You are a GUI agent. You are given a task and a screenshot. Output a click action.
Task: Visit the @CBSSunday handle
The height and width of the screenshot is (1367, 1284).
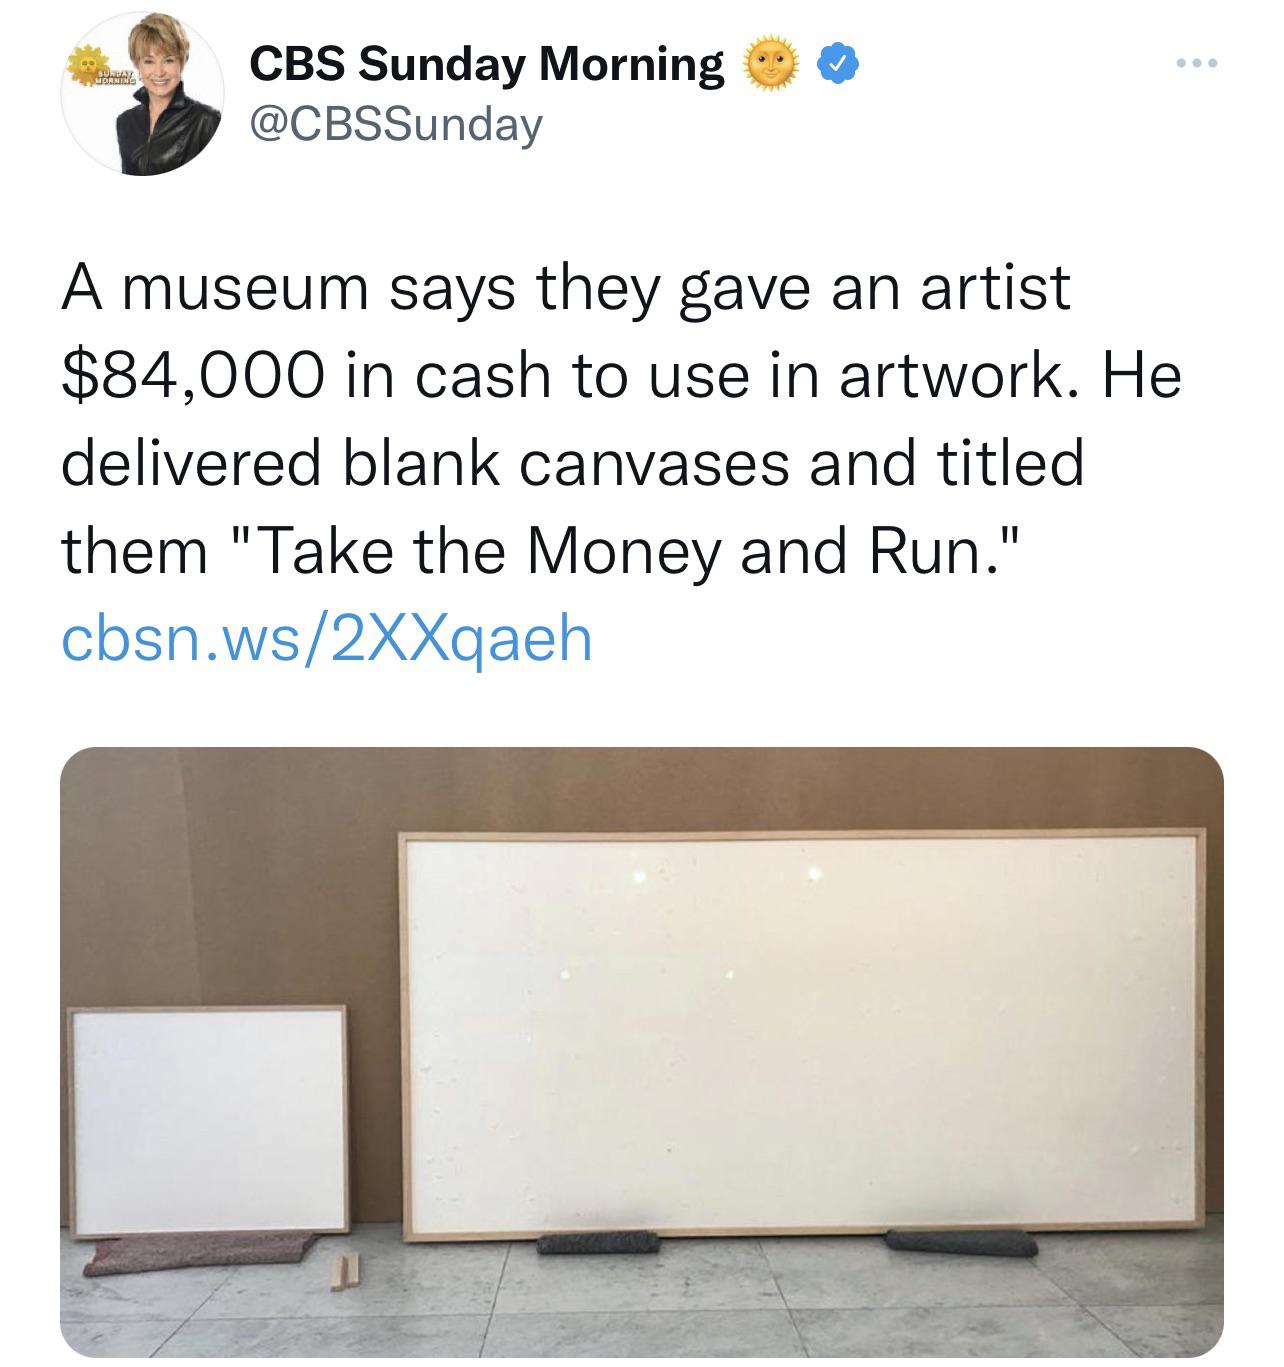[395, 123]
